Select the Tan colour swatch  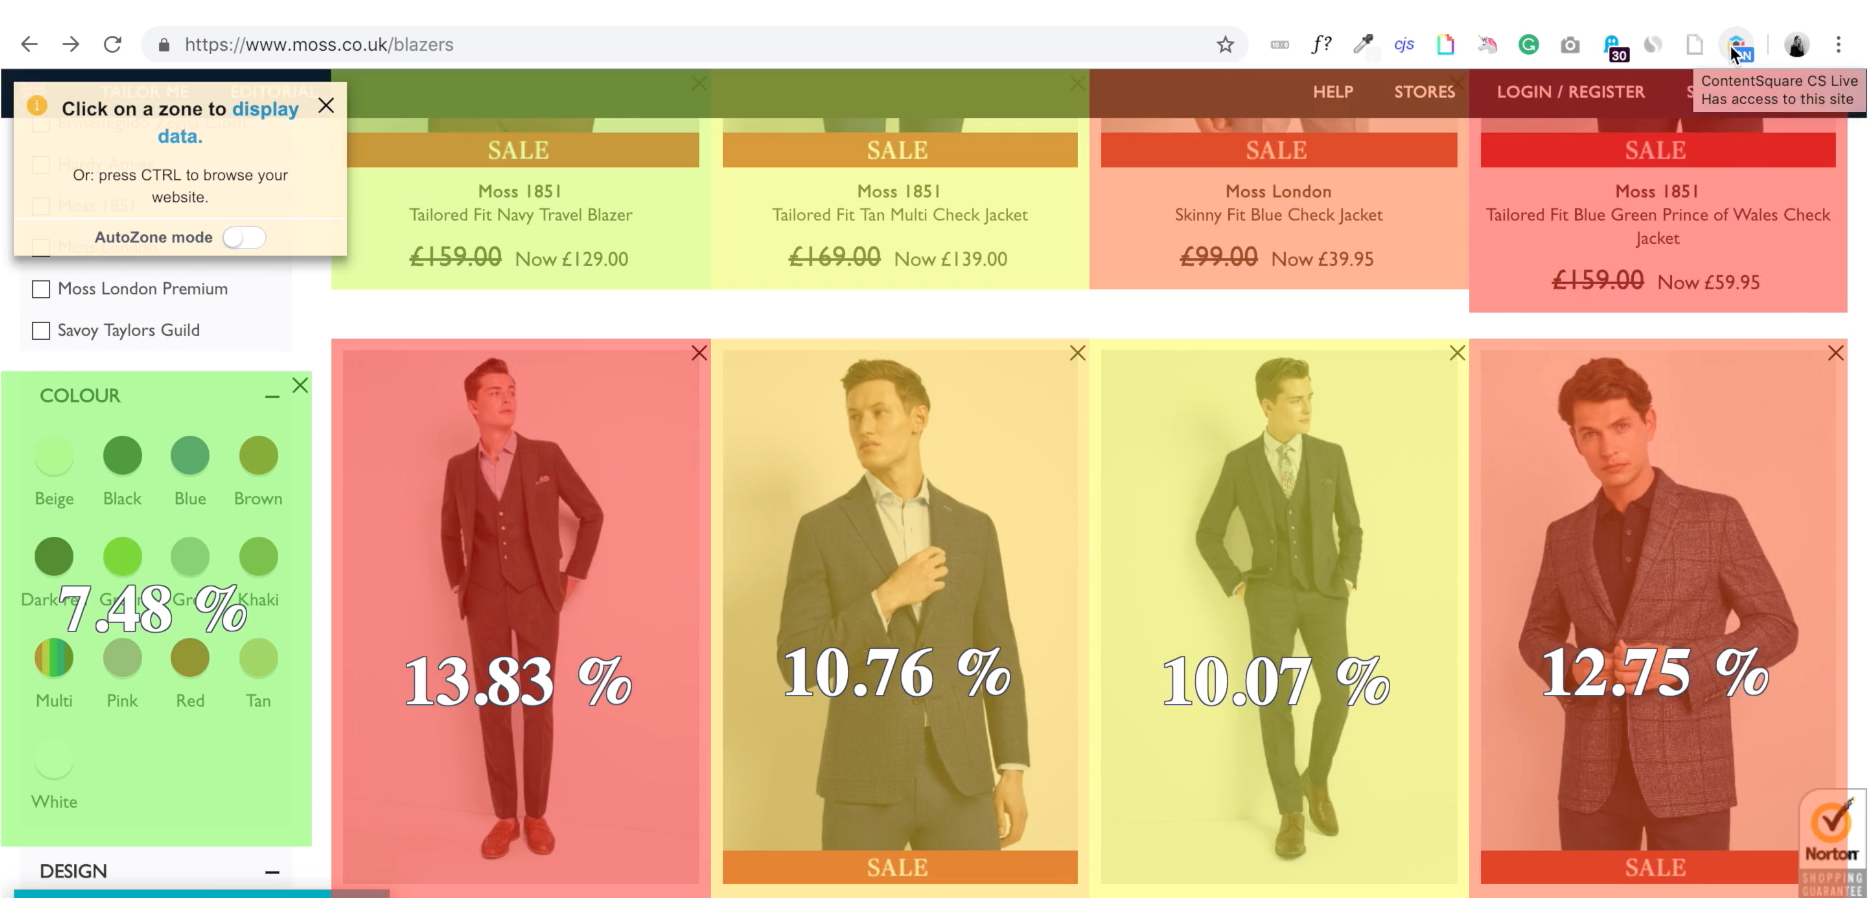(x=258, y=658)
